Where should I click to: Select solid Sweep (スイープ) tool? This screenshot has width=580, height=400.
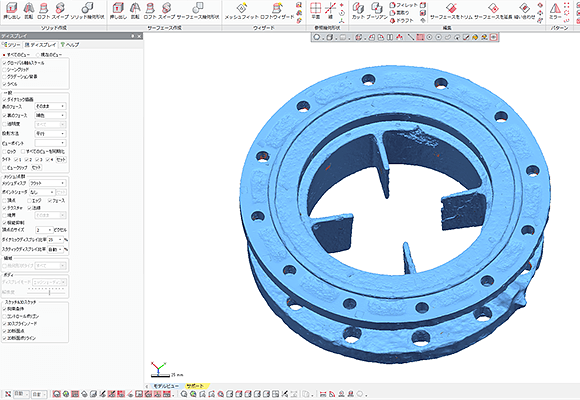tap(60, 11)
